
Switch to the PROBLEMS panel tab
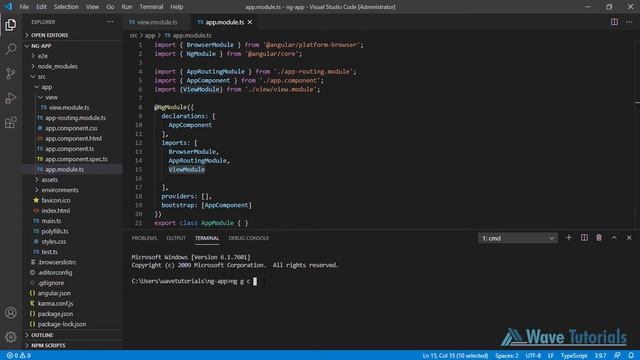coord(144,238)
